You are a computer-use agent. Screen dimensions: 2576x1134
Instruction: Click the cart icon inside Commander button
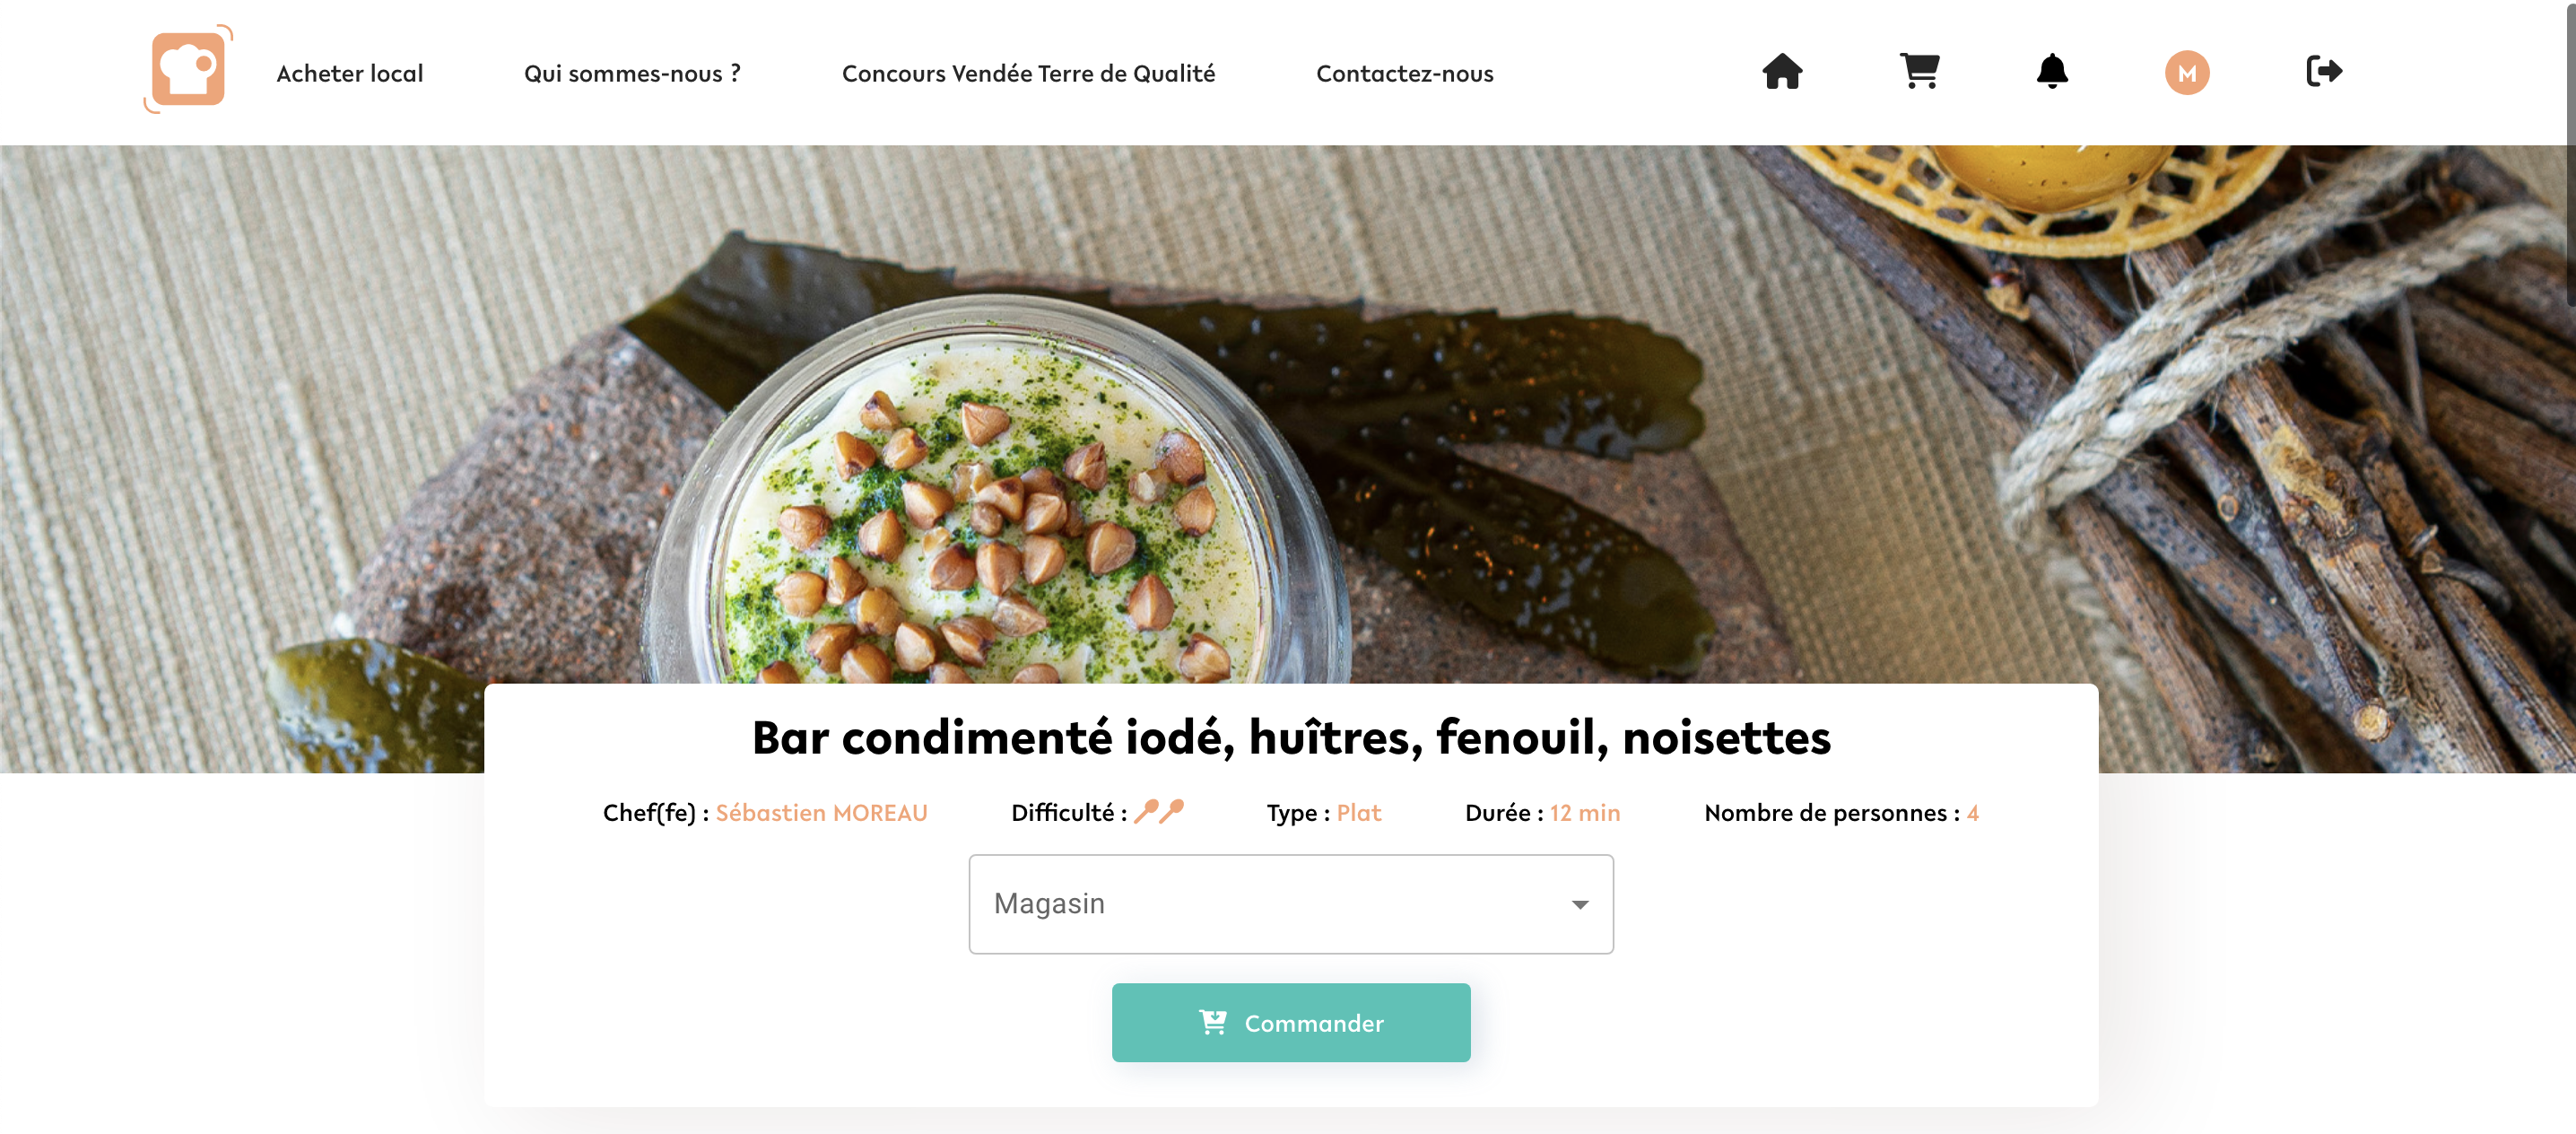(x=1212, y=1022)
